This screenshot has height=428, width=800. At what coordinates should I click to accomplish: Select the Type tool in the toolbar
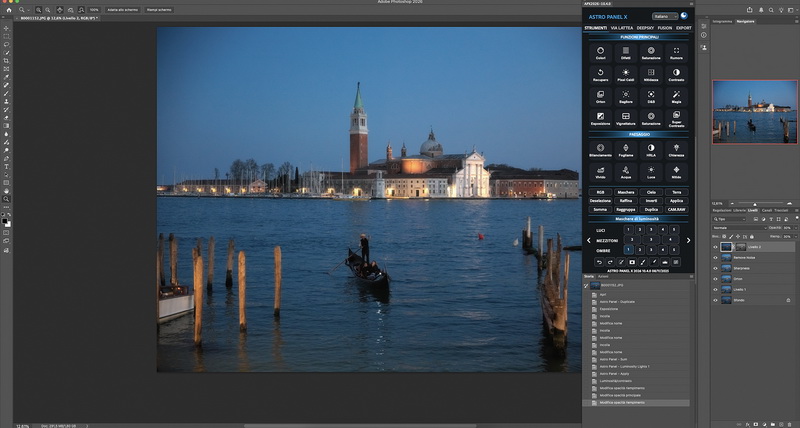click(x=6, y=166)
